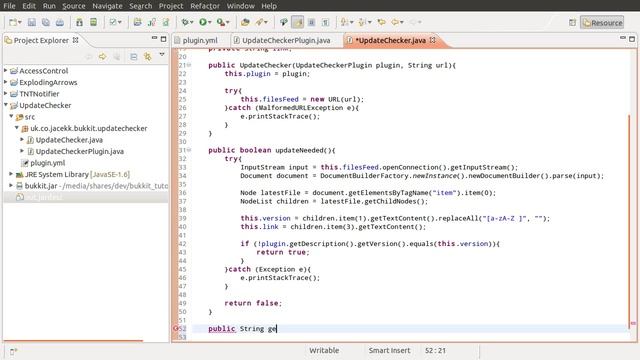Viewport: 640px width, 360px height.
Task: Click Collapse All in Project Explorer
Action: (x=133, y=56)
